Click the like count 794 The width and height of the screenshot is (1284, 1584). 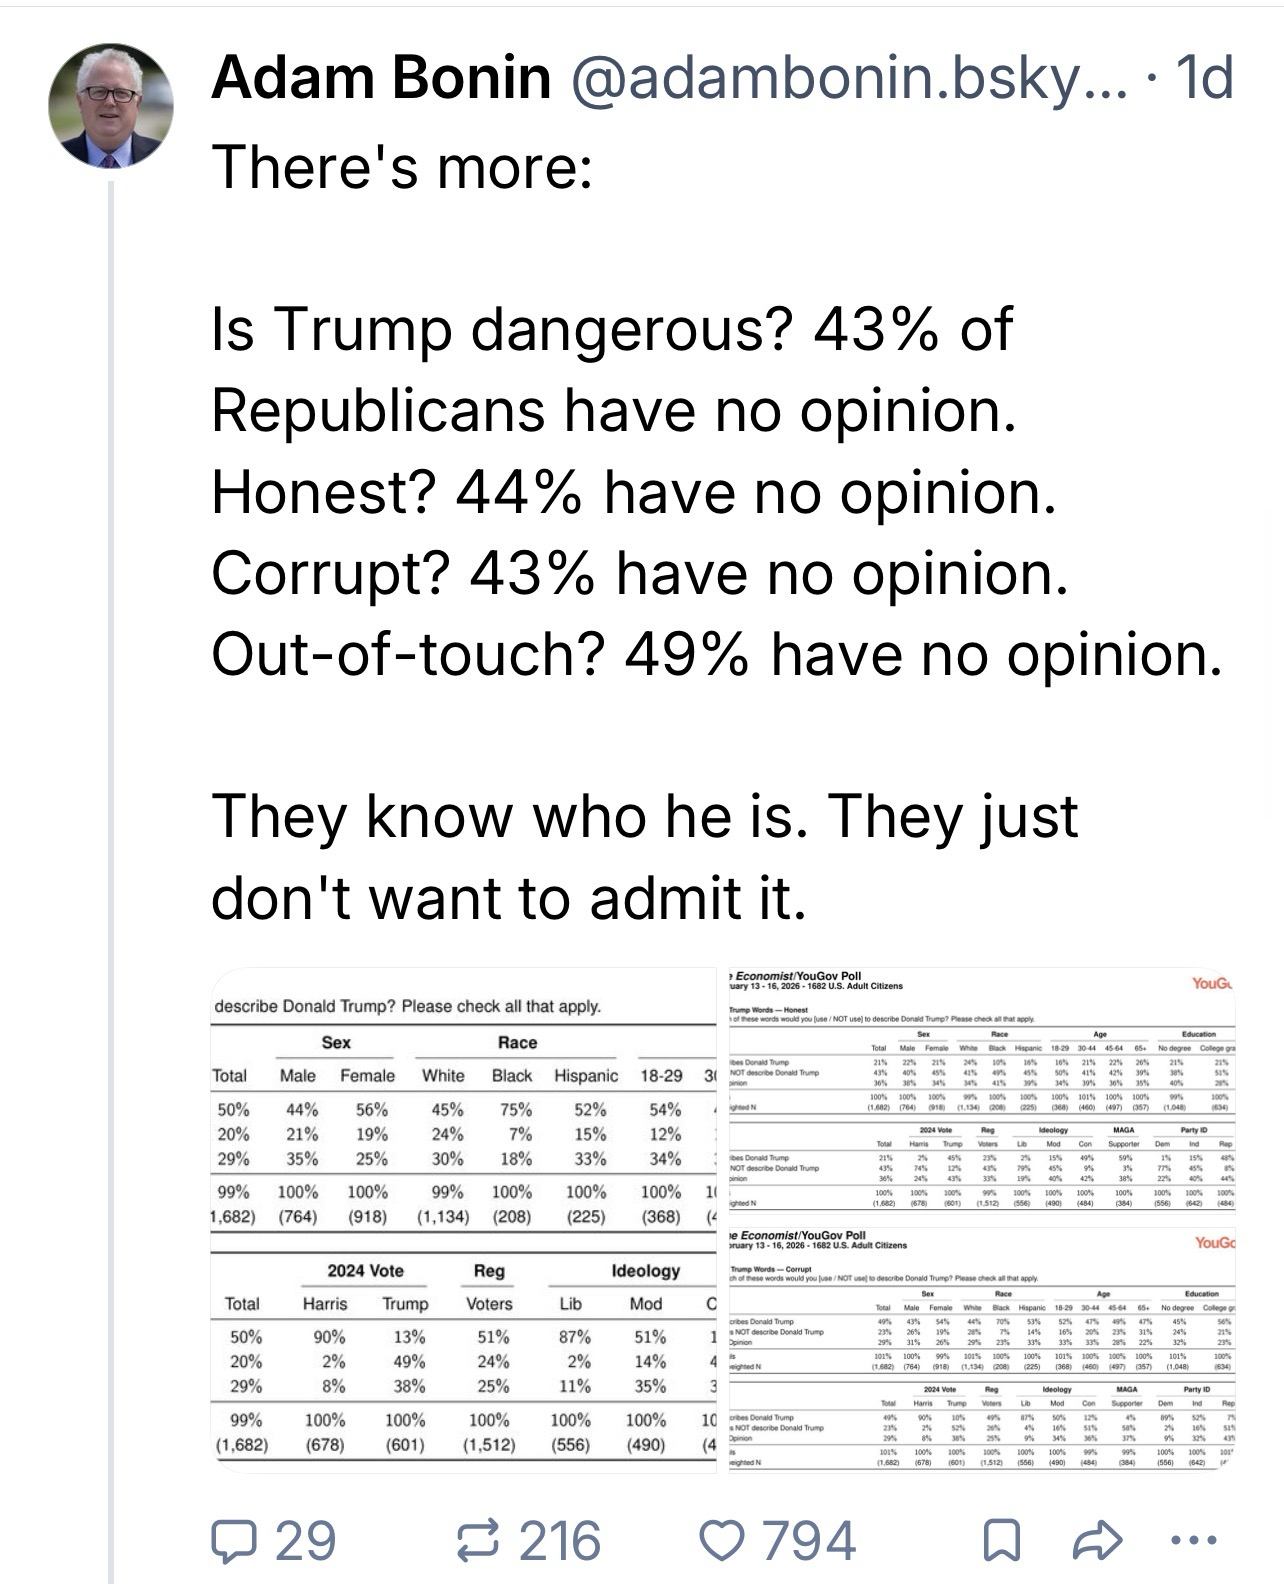(809, 1541)
